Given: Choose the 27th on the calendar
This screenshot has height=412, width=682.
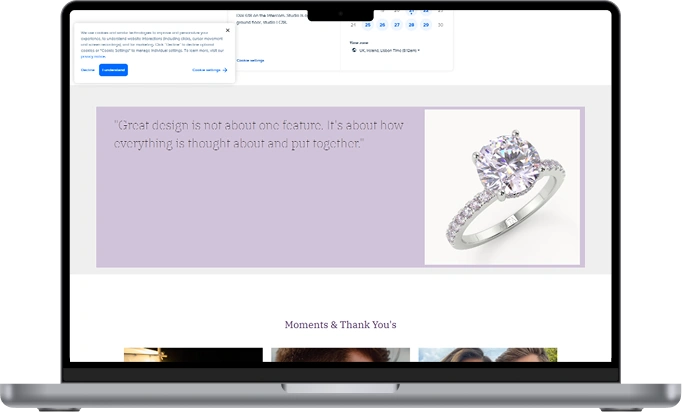Looking at the screenshot, I should [x=397, y=25].
